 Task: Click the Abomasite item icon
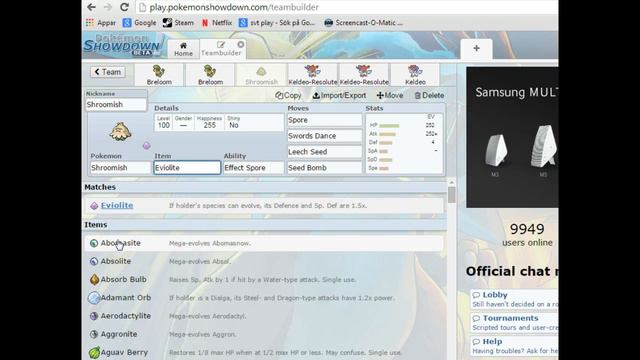point(94,243)
